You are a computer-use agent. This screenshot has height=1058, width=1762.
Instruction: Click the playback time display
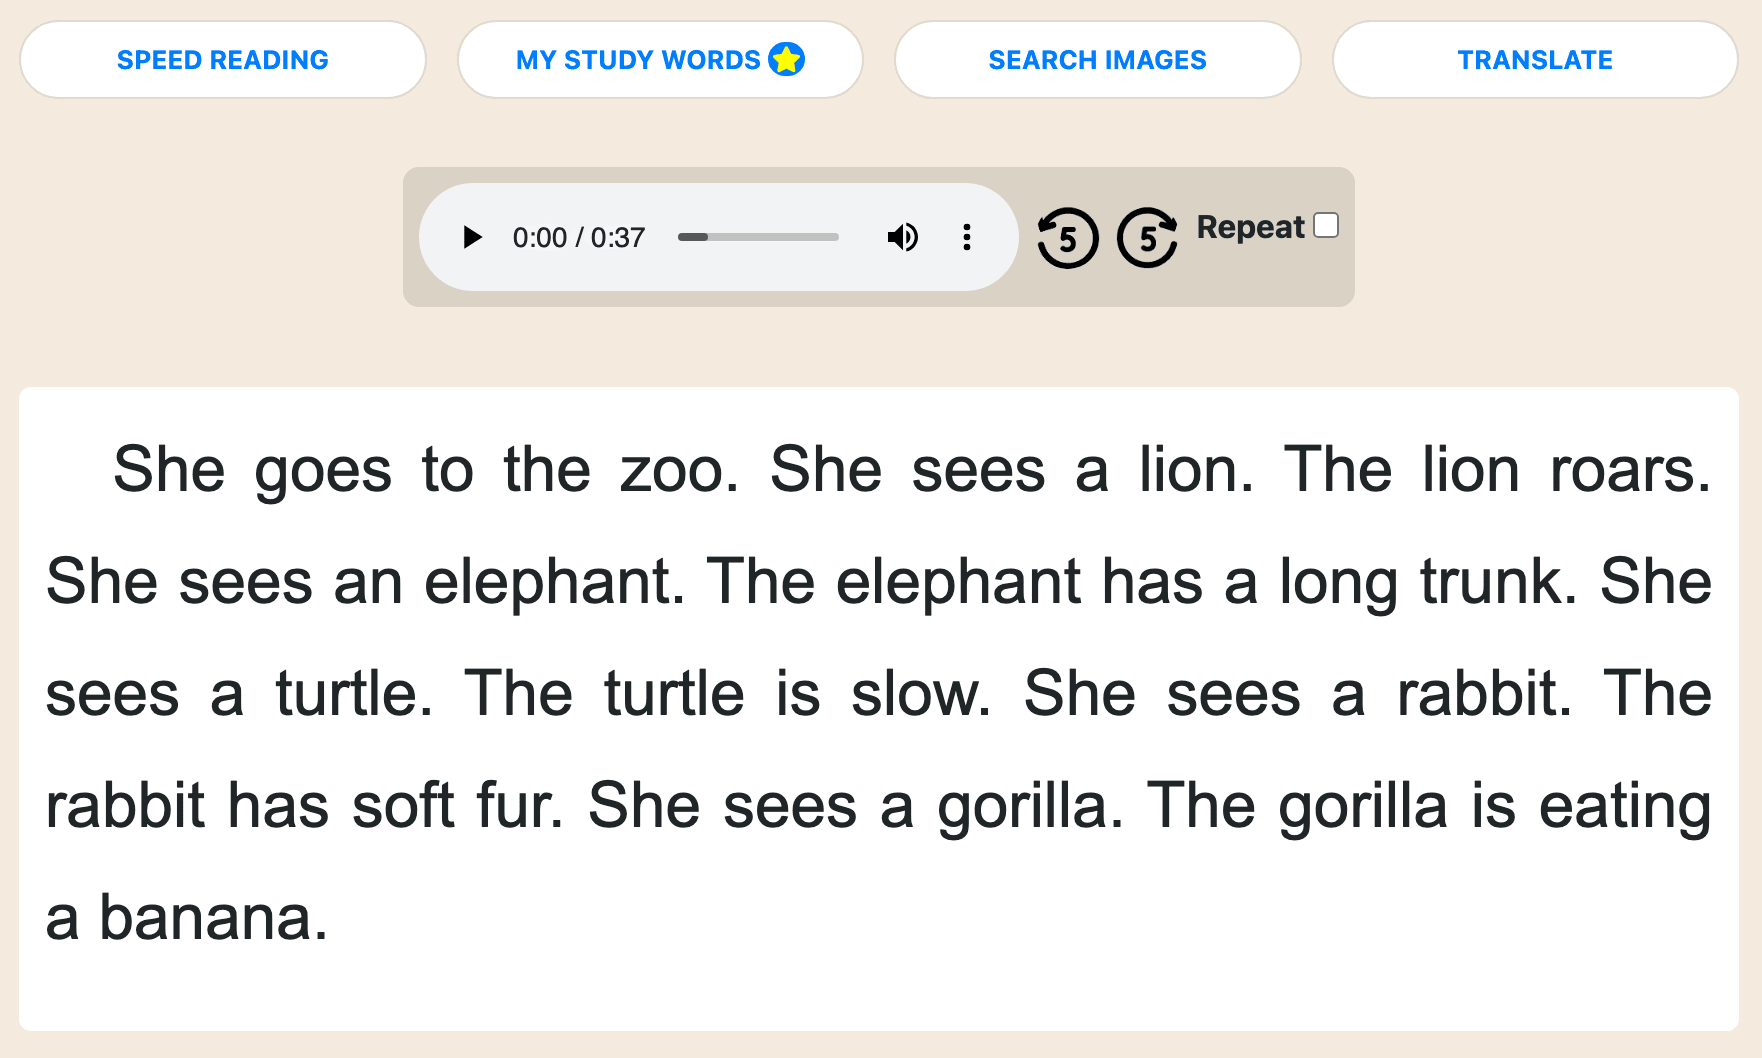point(580,237)
